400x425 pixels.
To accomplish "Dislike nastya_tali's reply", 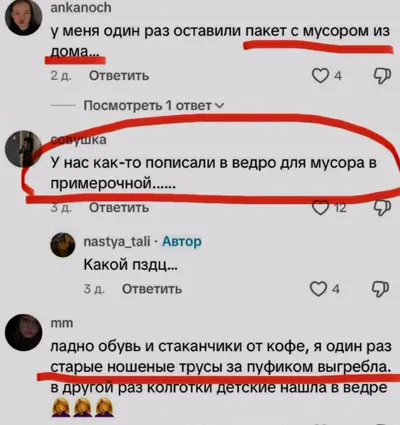I will (x=381, y=289).
